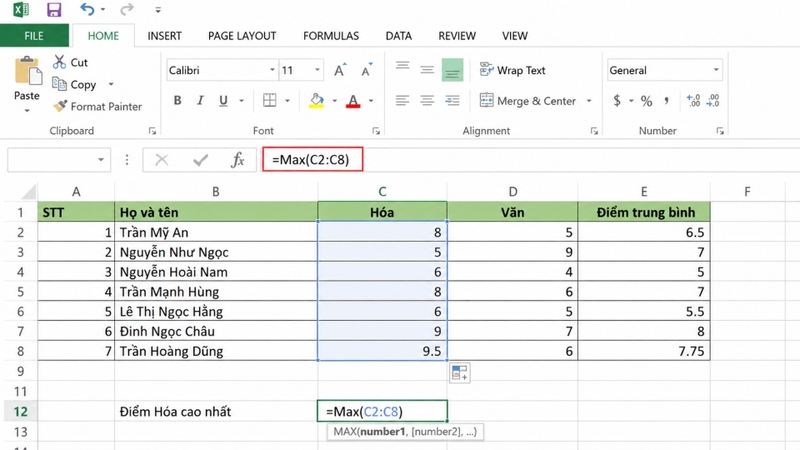This screenshot has width=800, height=450.
Task: Click the Copy button
Action: [74, 84]
